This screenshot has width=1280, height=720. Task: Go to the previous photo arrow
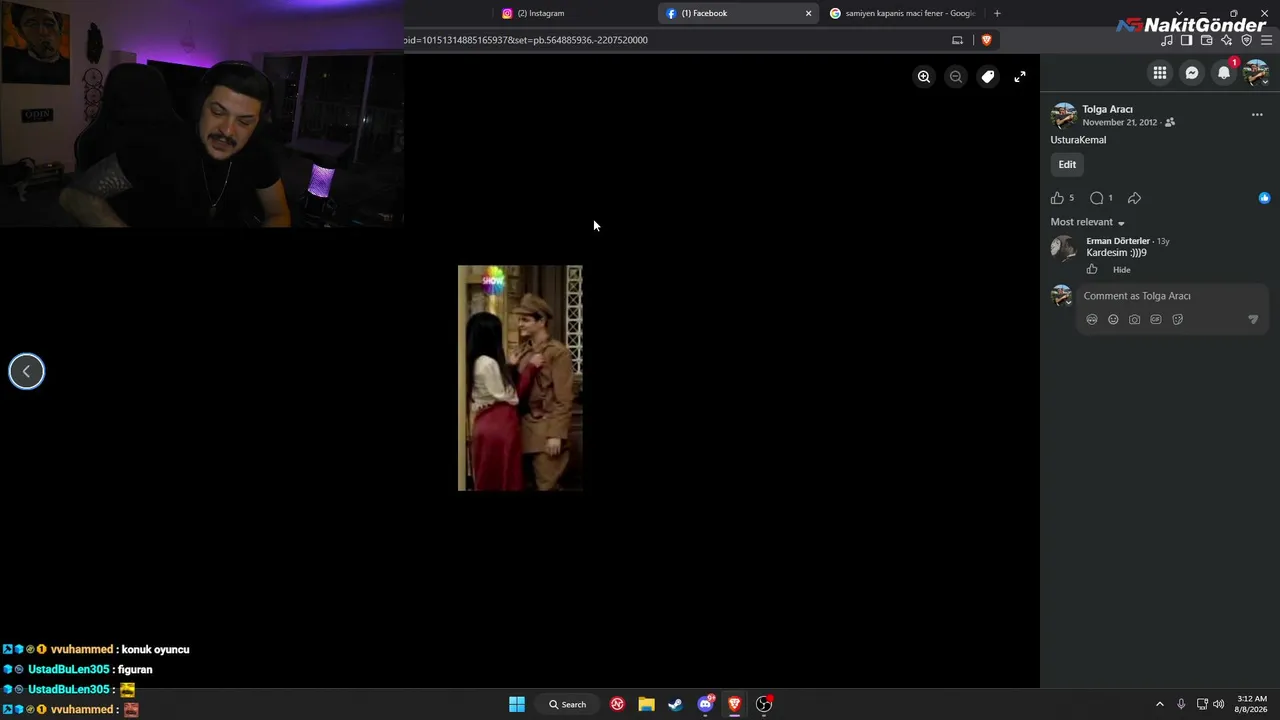(x=26, y=371)
